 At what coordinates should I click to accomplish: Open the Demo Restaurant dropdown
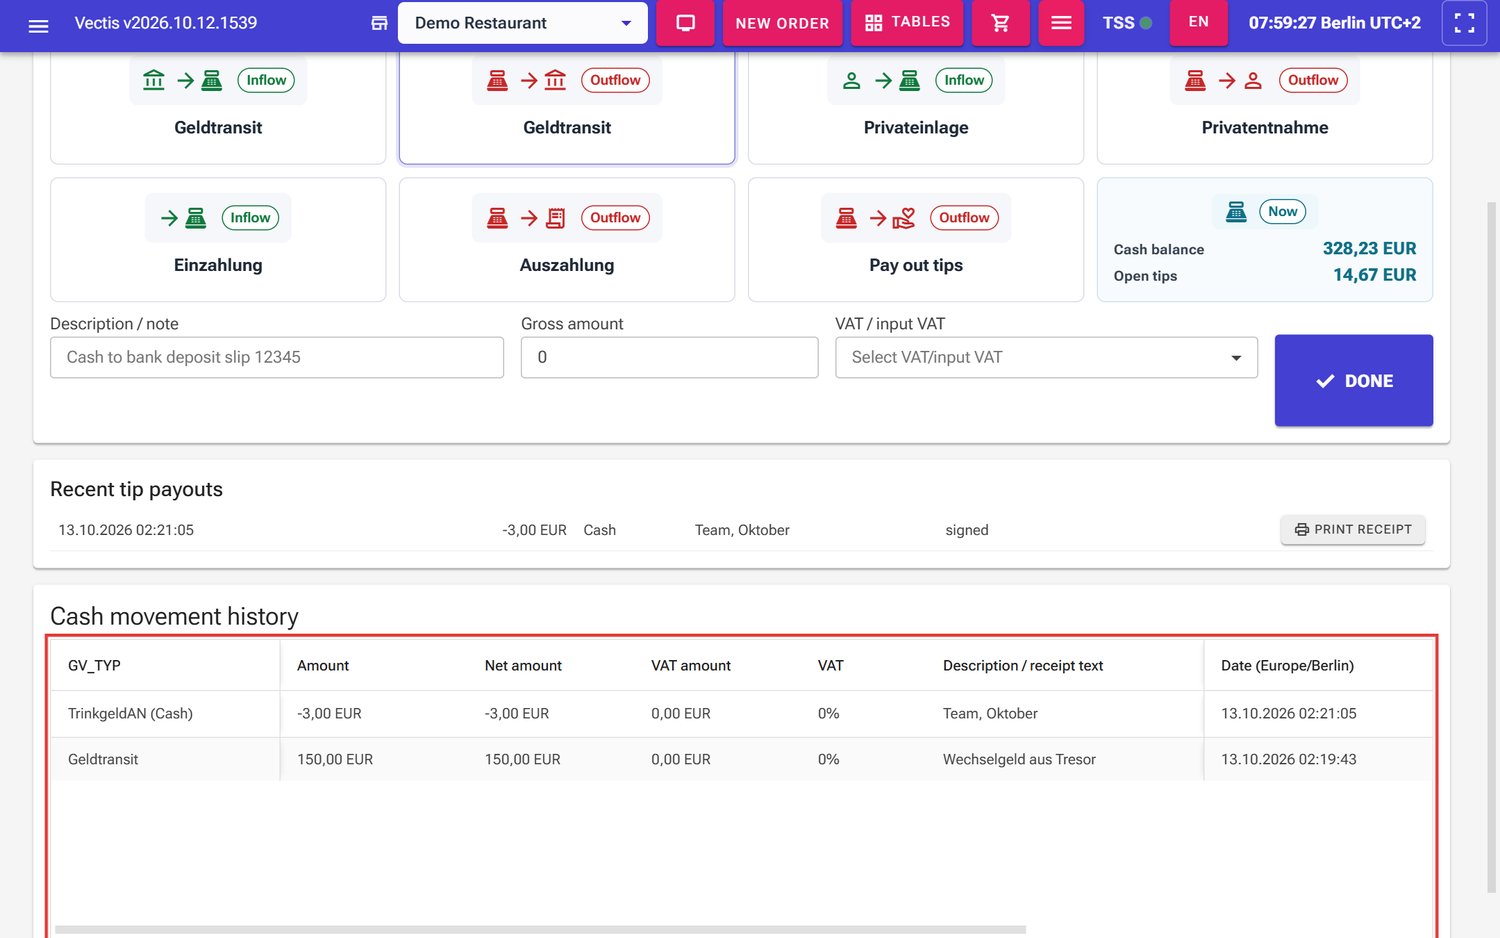point(523,23)
